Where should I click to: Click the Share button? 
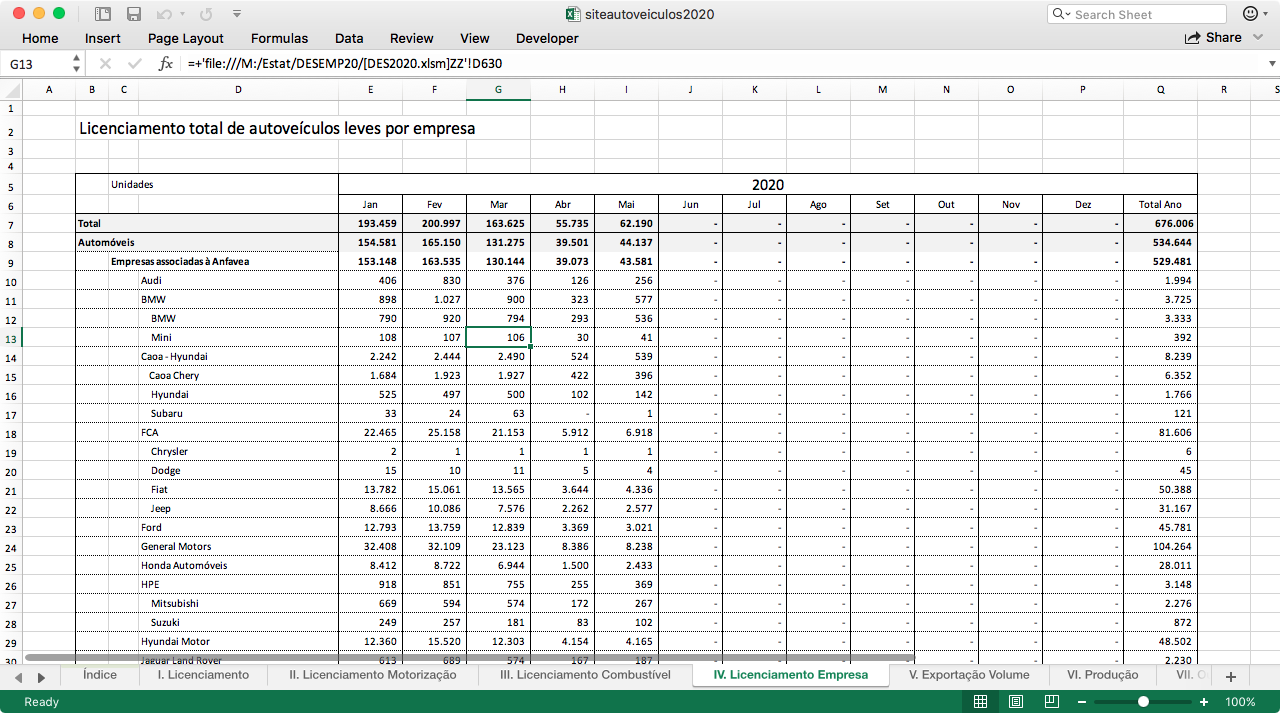[x=1213, y=38]
